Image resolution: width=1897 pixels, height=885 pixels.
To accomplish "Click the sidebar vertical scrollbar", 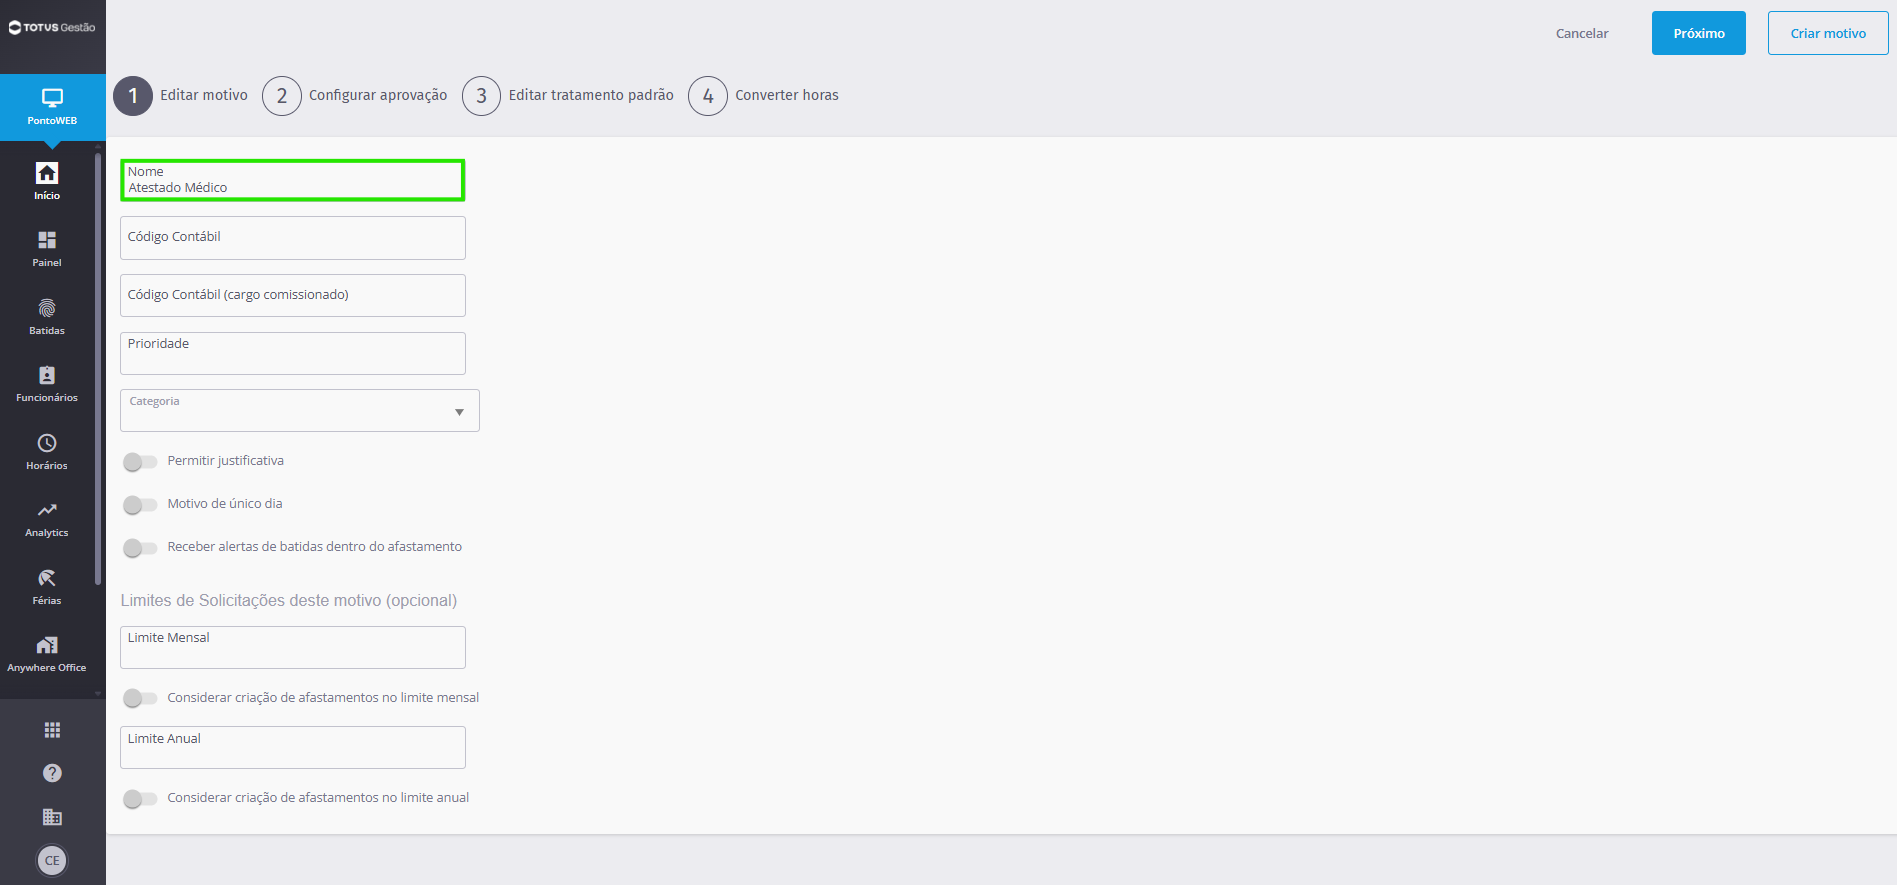I will point(98,368).
